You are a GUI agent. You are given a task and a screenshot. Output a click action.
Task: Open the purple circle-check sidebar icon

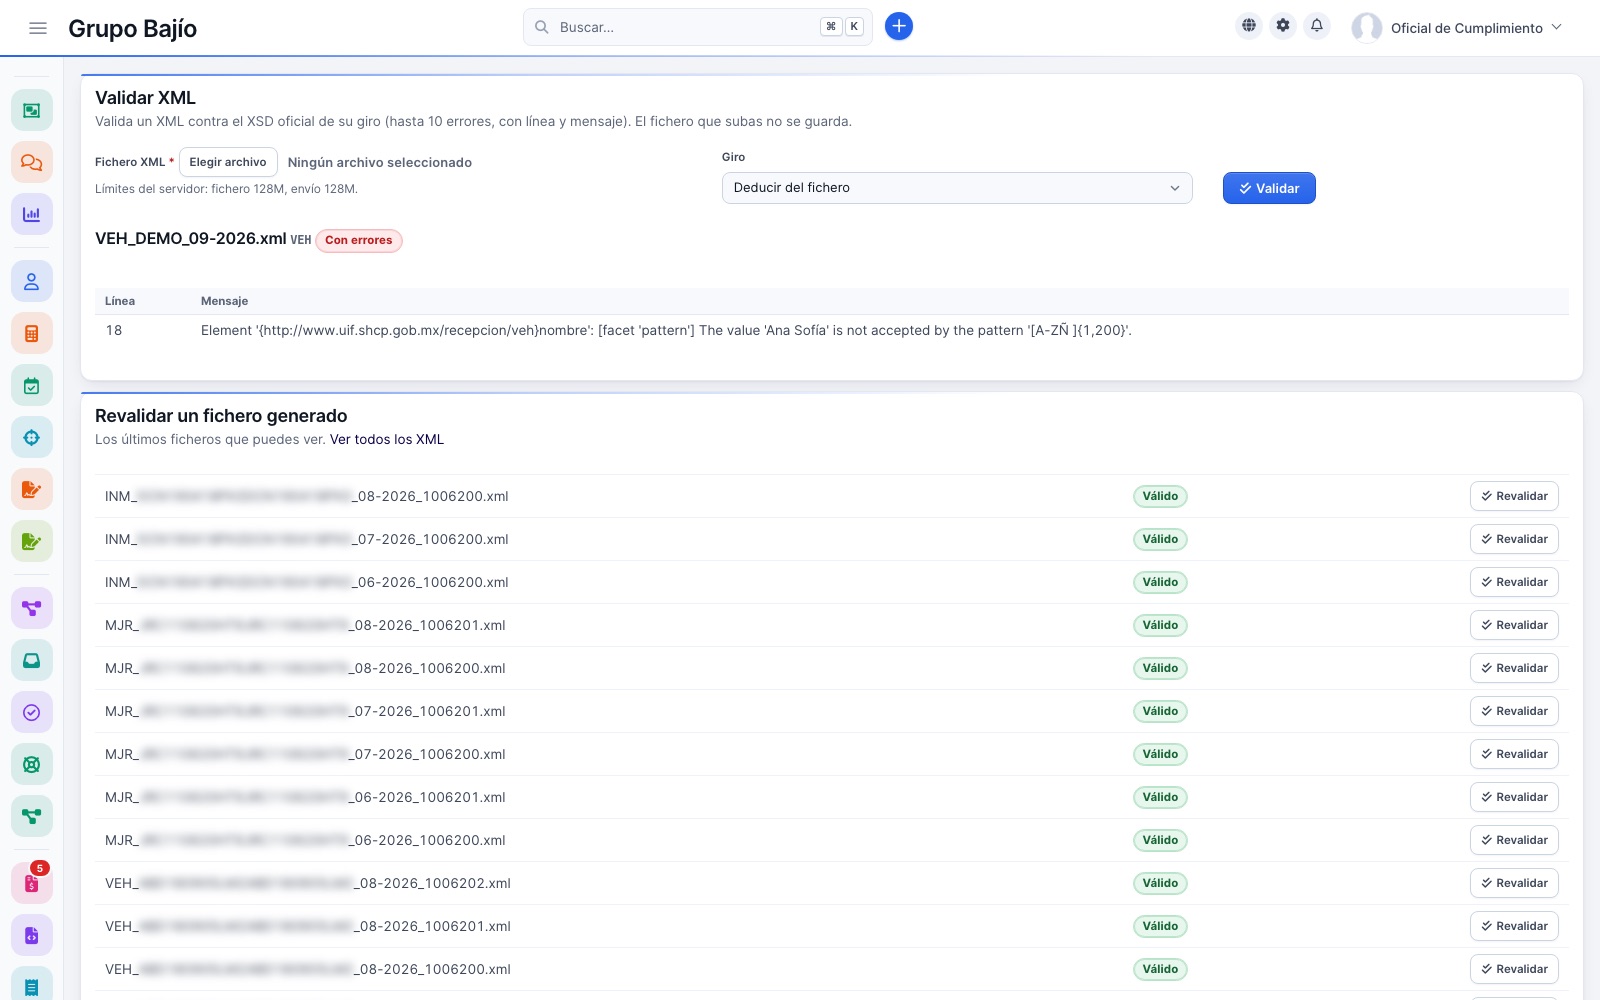tap(32, 712)
